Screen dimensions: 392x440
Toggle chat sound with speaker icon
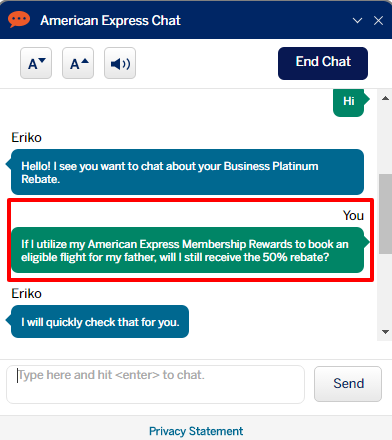(x=120, y=63)
